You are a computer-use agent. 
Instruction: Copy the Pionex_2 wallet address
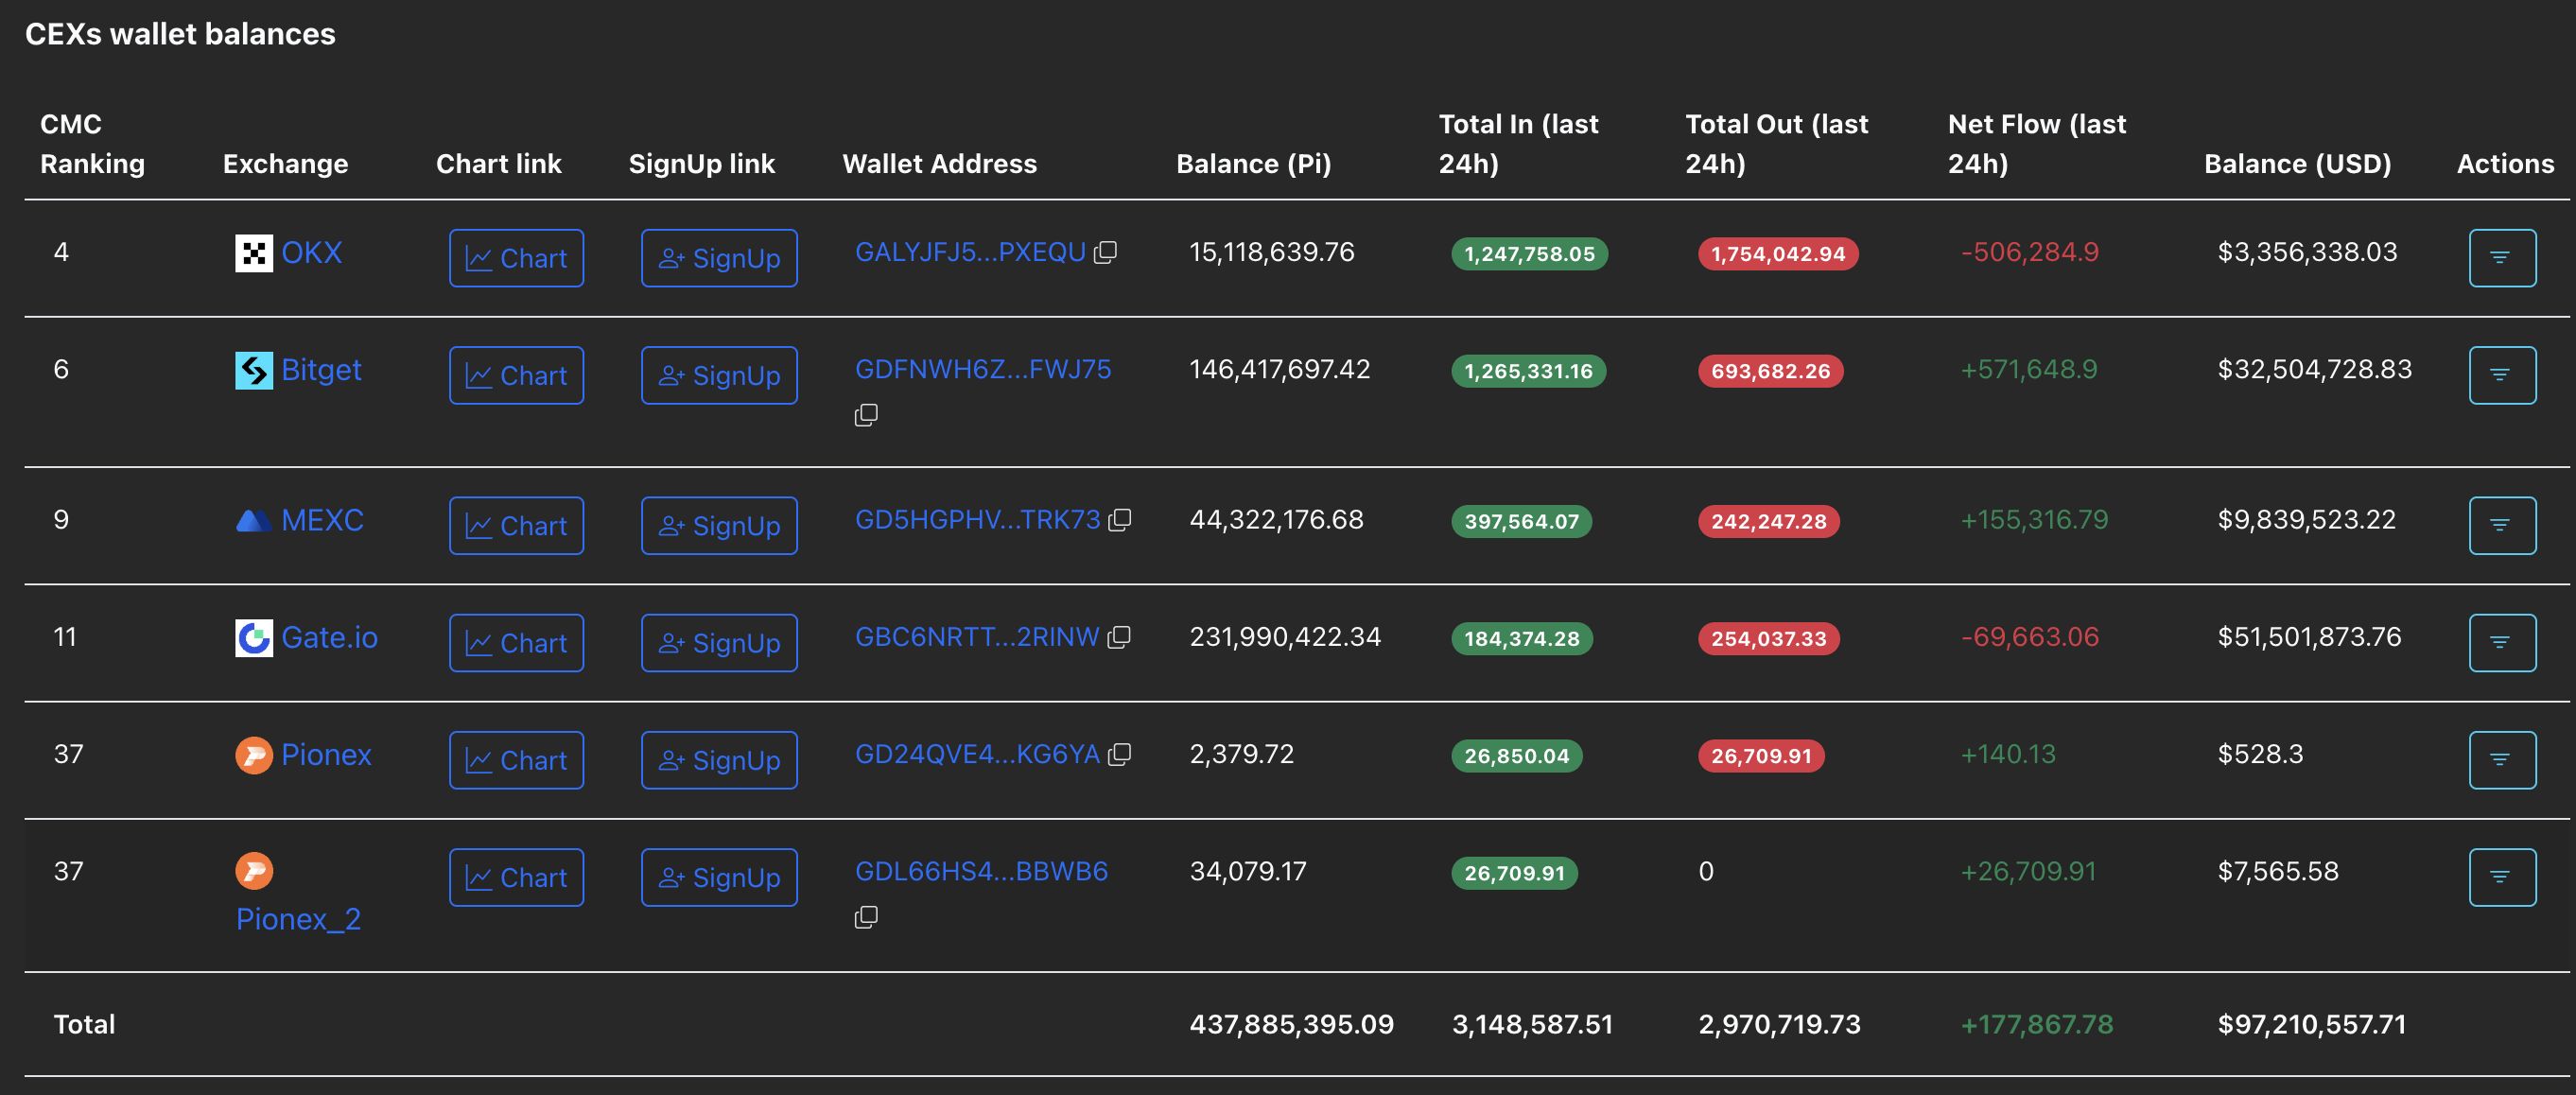(866, 914)
